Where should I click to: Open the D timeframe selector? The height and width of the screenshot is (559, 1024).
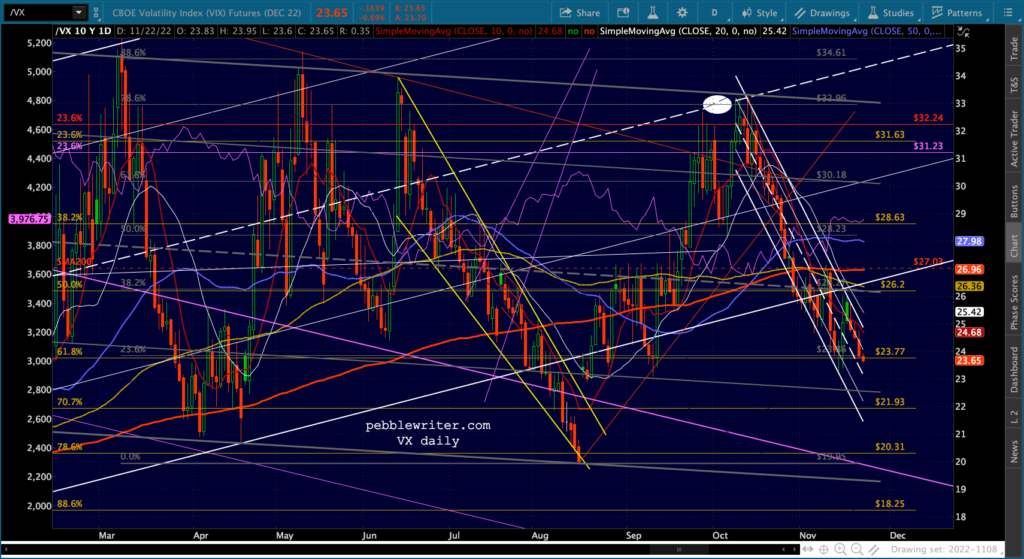pyautogui.click(x=714, y=12)
